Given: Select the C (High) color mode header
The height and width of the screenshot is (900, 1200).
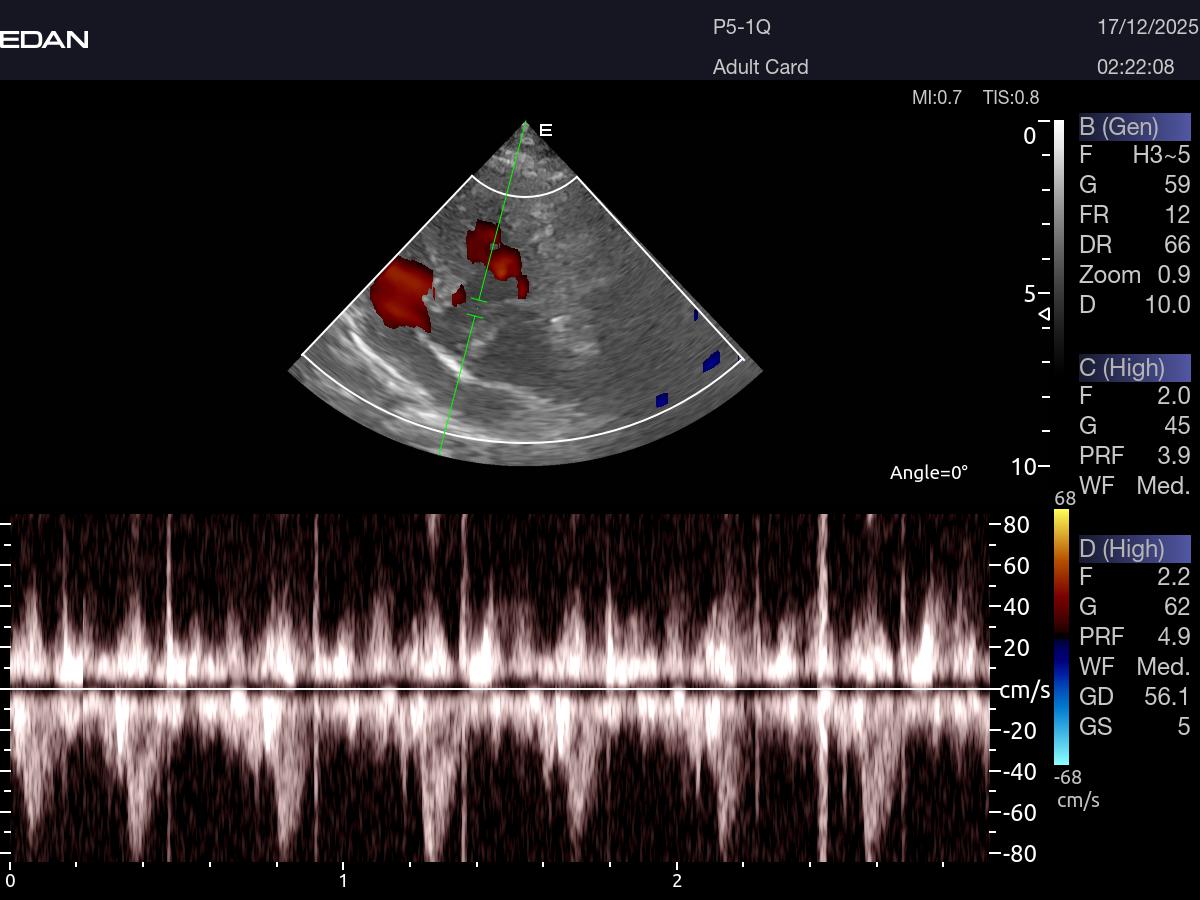Looking at the screenshot, I should click(1134, 367).
